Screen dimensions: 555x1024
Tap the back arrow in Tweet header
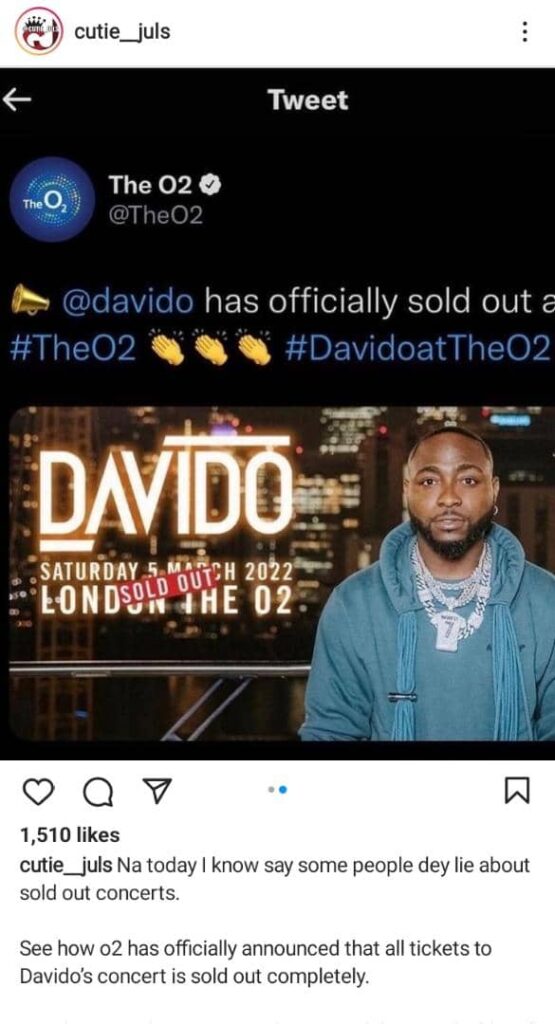click(17, 100)
